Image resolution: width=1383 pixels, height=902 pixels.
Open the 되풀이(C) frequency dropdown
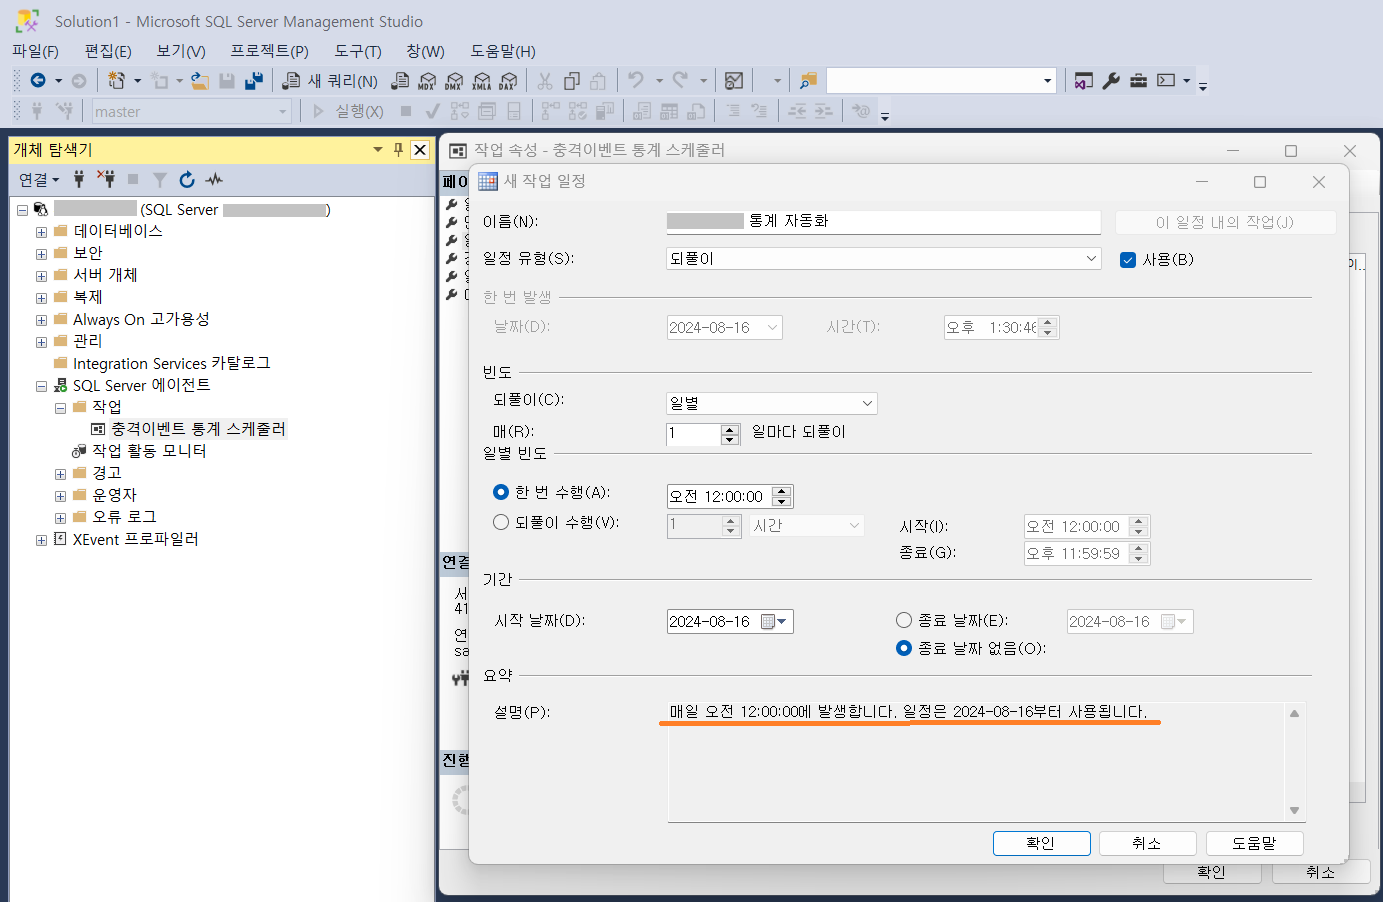[772, 403]
